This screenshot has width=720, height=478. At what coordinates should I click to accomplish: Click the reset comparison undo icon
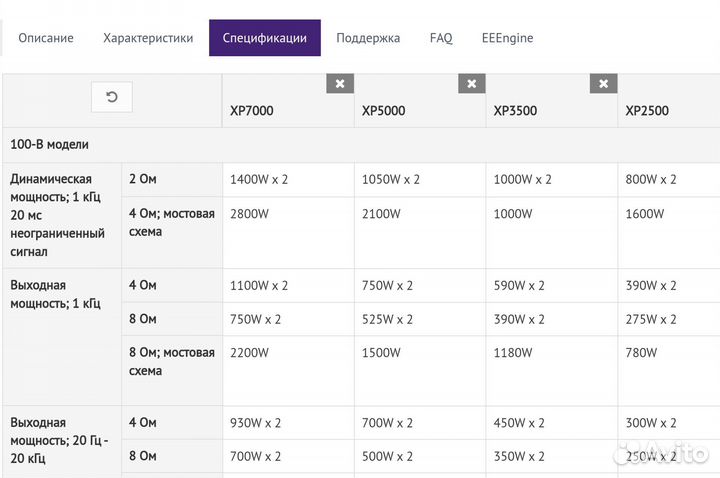click(111, 97)
